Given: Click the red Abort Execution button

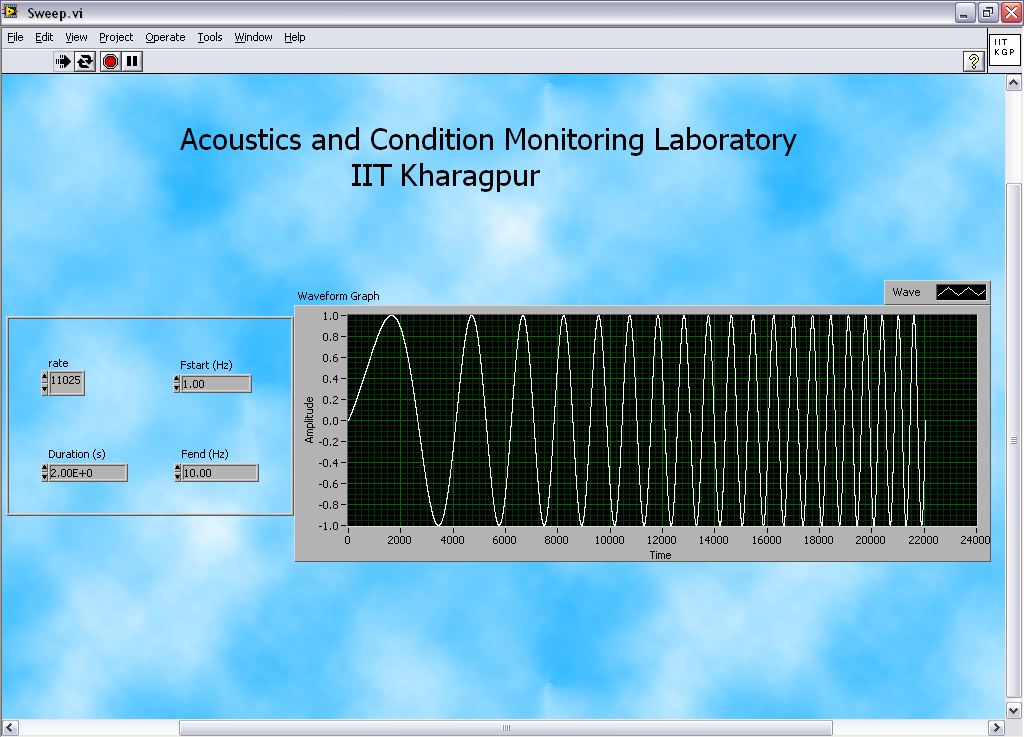Looking at the screenshot, I should click(x=110, y=61).
